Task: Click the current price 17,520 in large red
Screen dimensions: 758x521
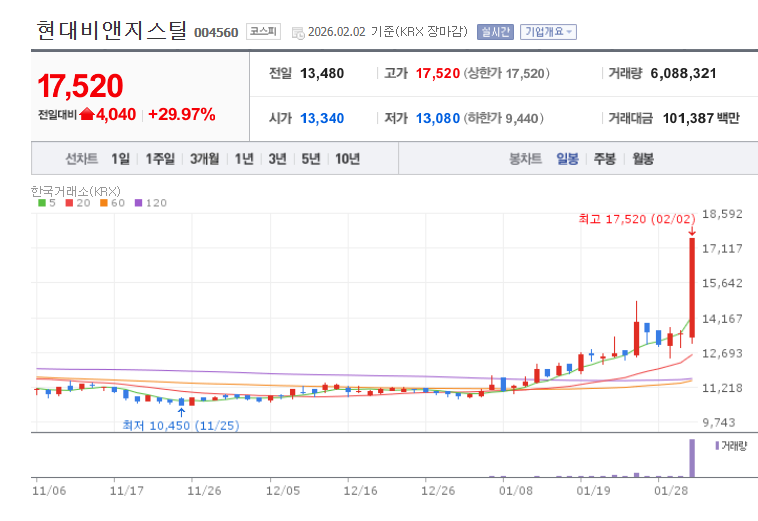Action: coord(80,86)
